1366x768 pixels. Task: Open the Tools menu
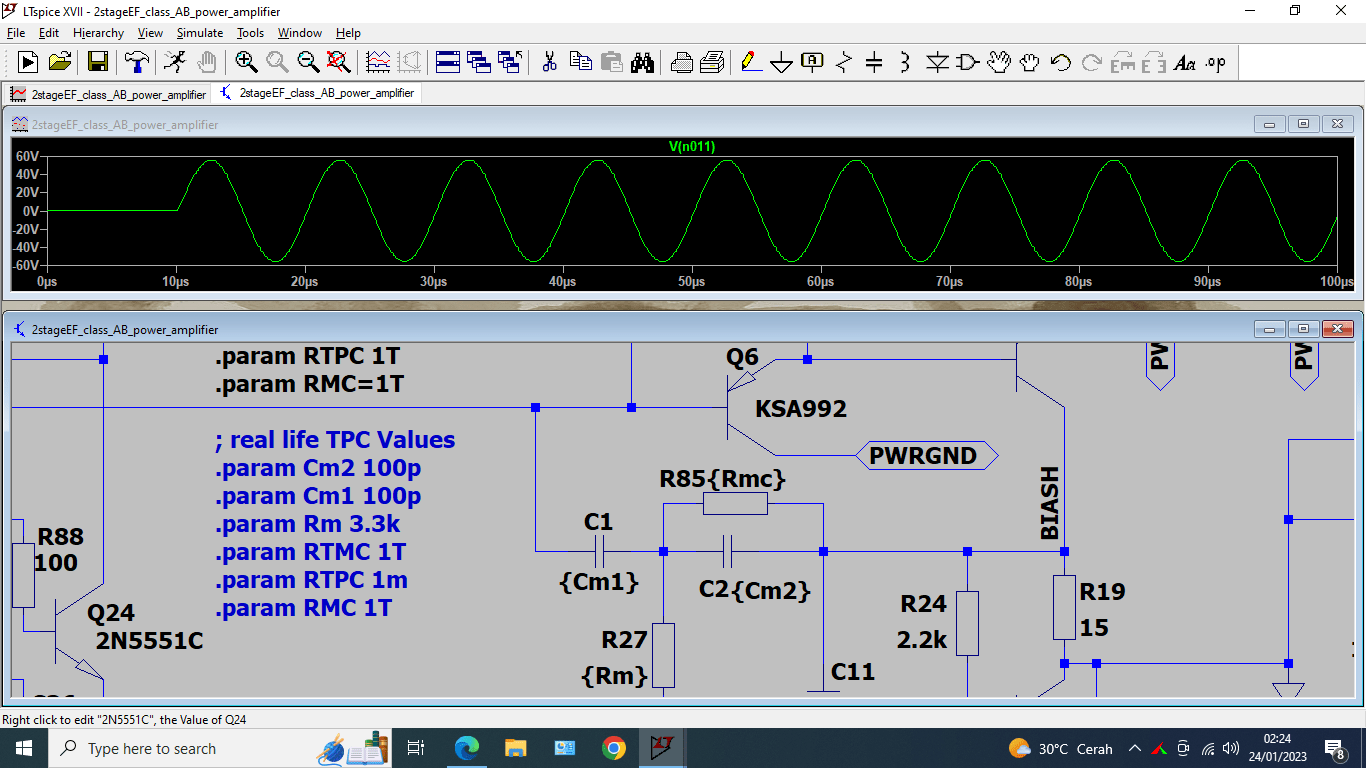pos(250,33)
